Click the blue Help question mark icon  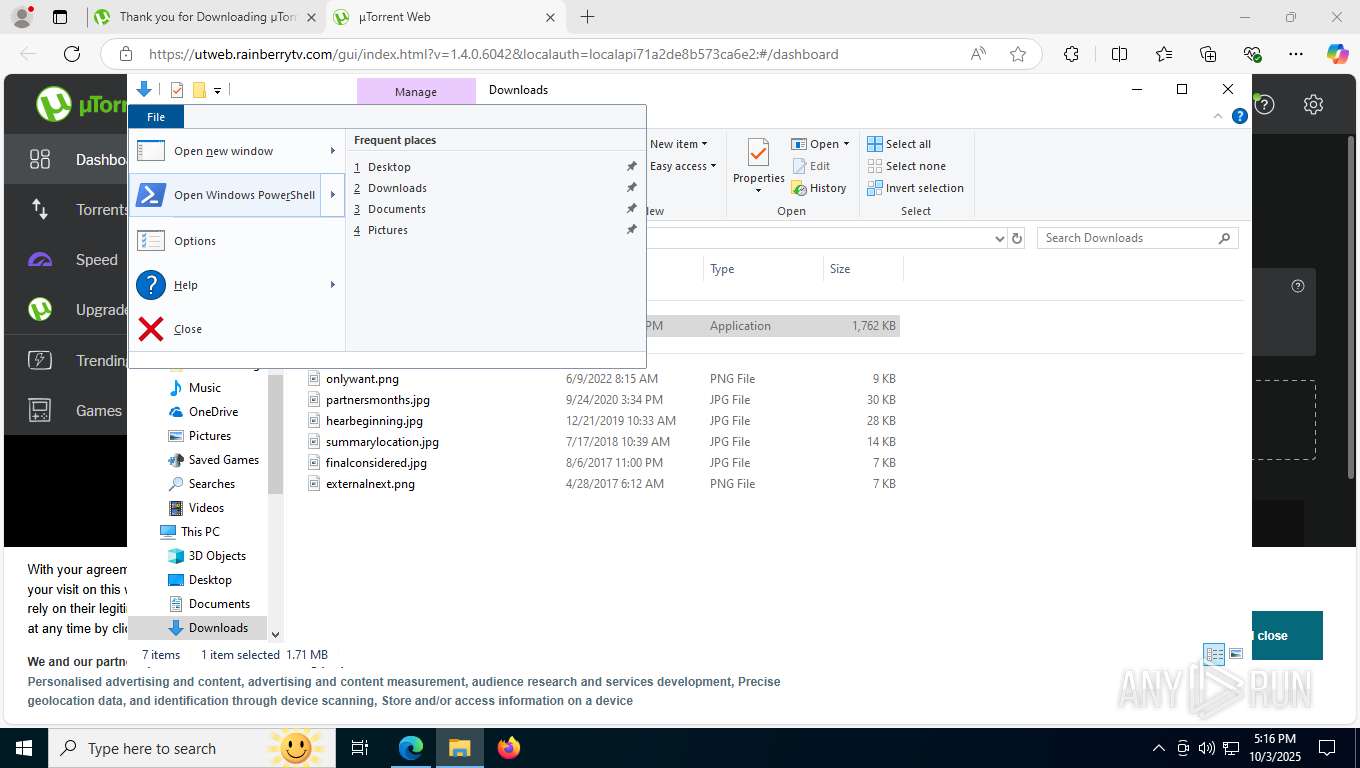(151, 285)
